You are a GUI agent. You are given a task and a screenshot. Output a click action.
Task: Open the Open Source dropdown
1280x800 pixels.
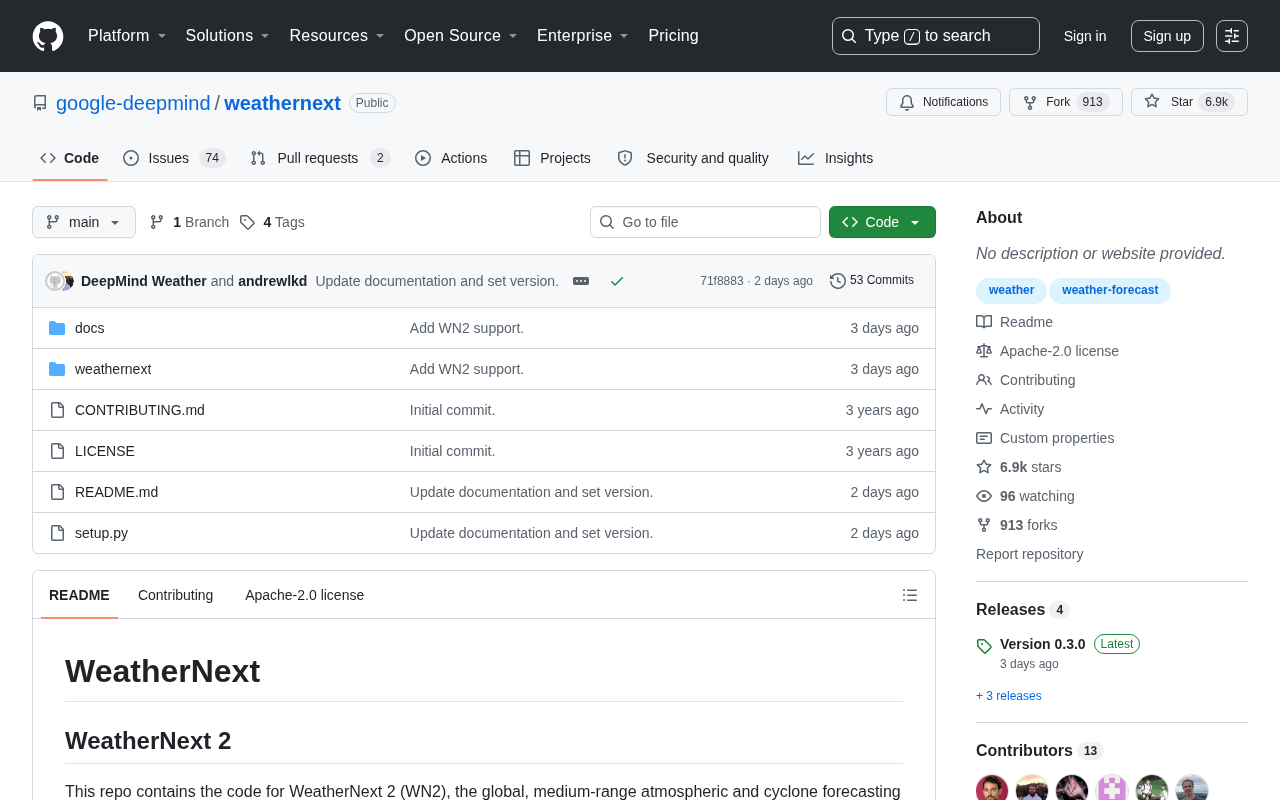(461, 36)
